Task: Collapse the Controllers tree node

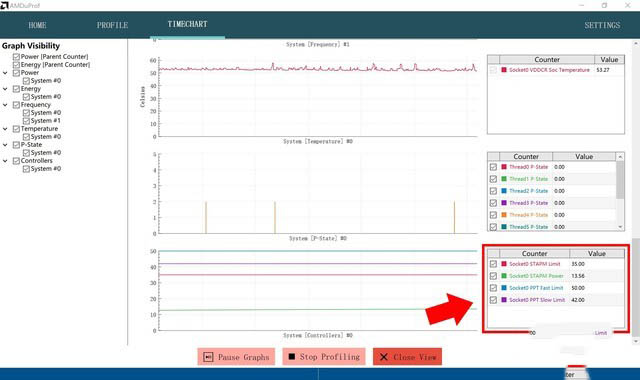Action: [5, 161]
